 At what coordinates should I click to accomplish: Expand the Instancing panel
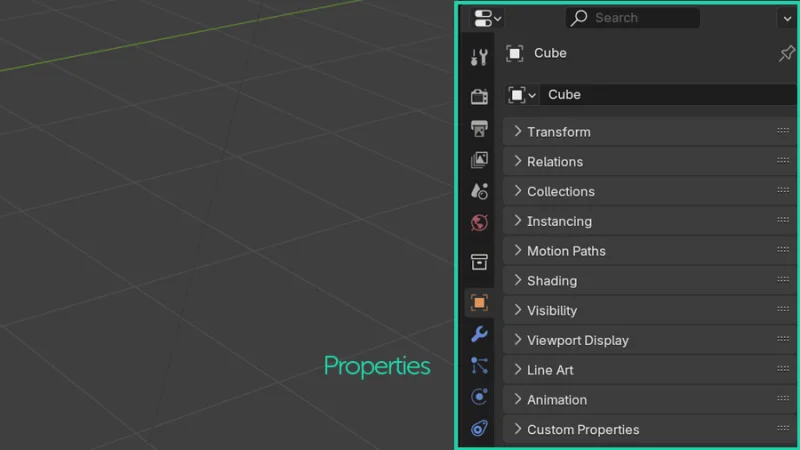pyautogui.click(x=649, y=221)
